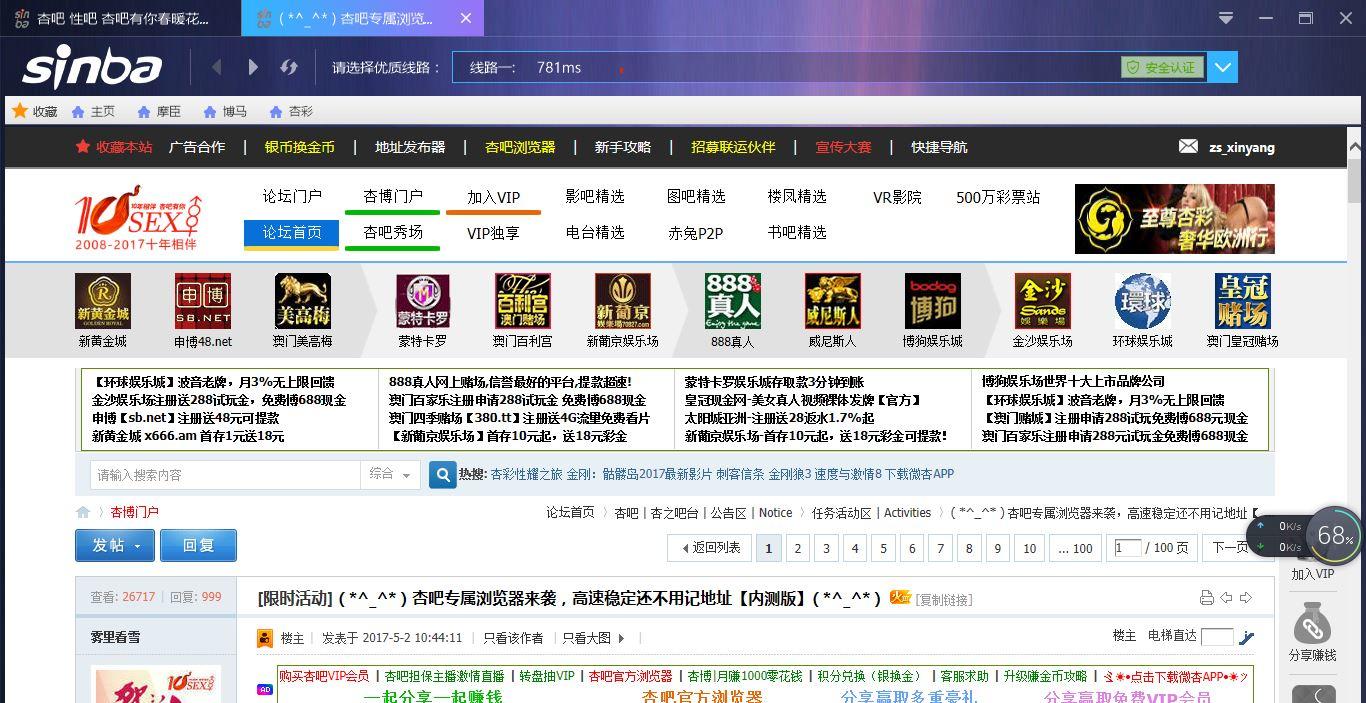Viewport: 1366px width, 703px height.
Task: Click the 至尊杏彩 banner advertisement
Action: point(1175,218)
